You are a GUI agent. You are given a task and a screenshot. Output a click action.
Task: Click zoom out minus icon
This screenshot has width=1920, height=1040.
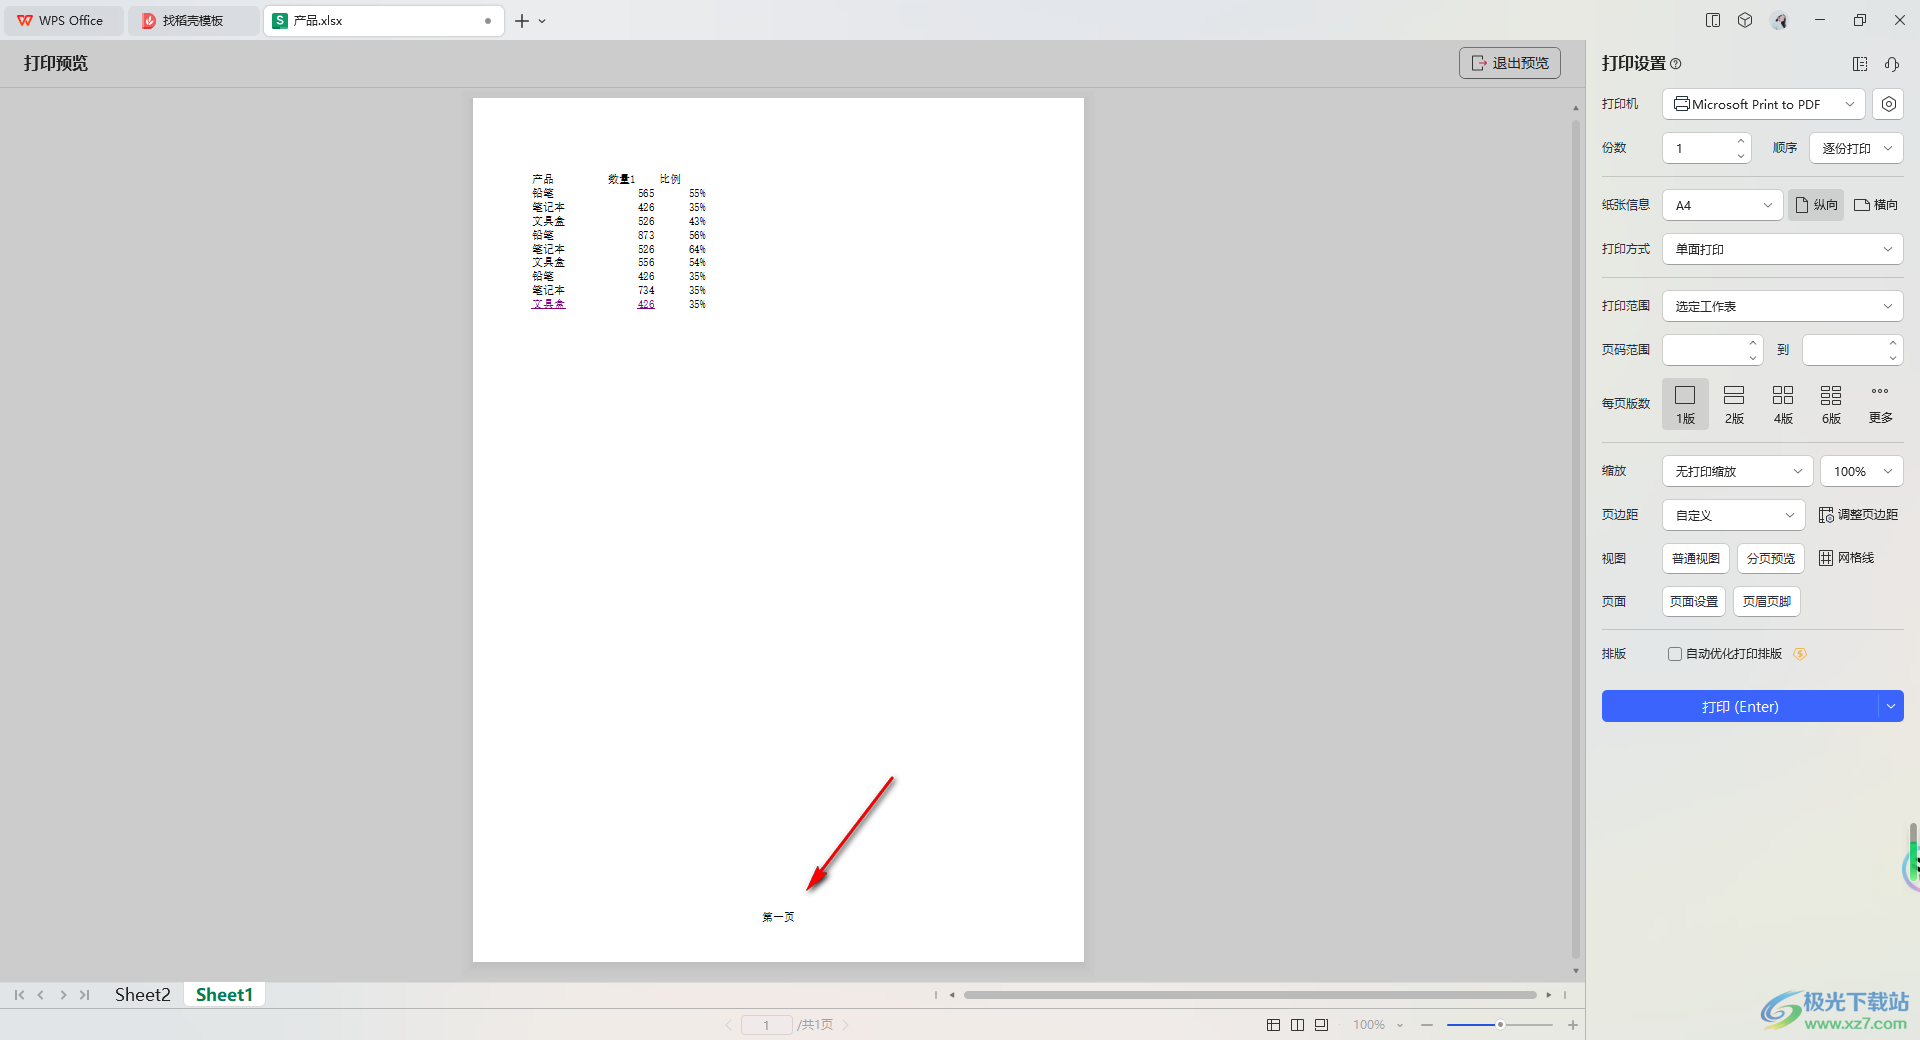[1427, 1025]
